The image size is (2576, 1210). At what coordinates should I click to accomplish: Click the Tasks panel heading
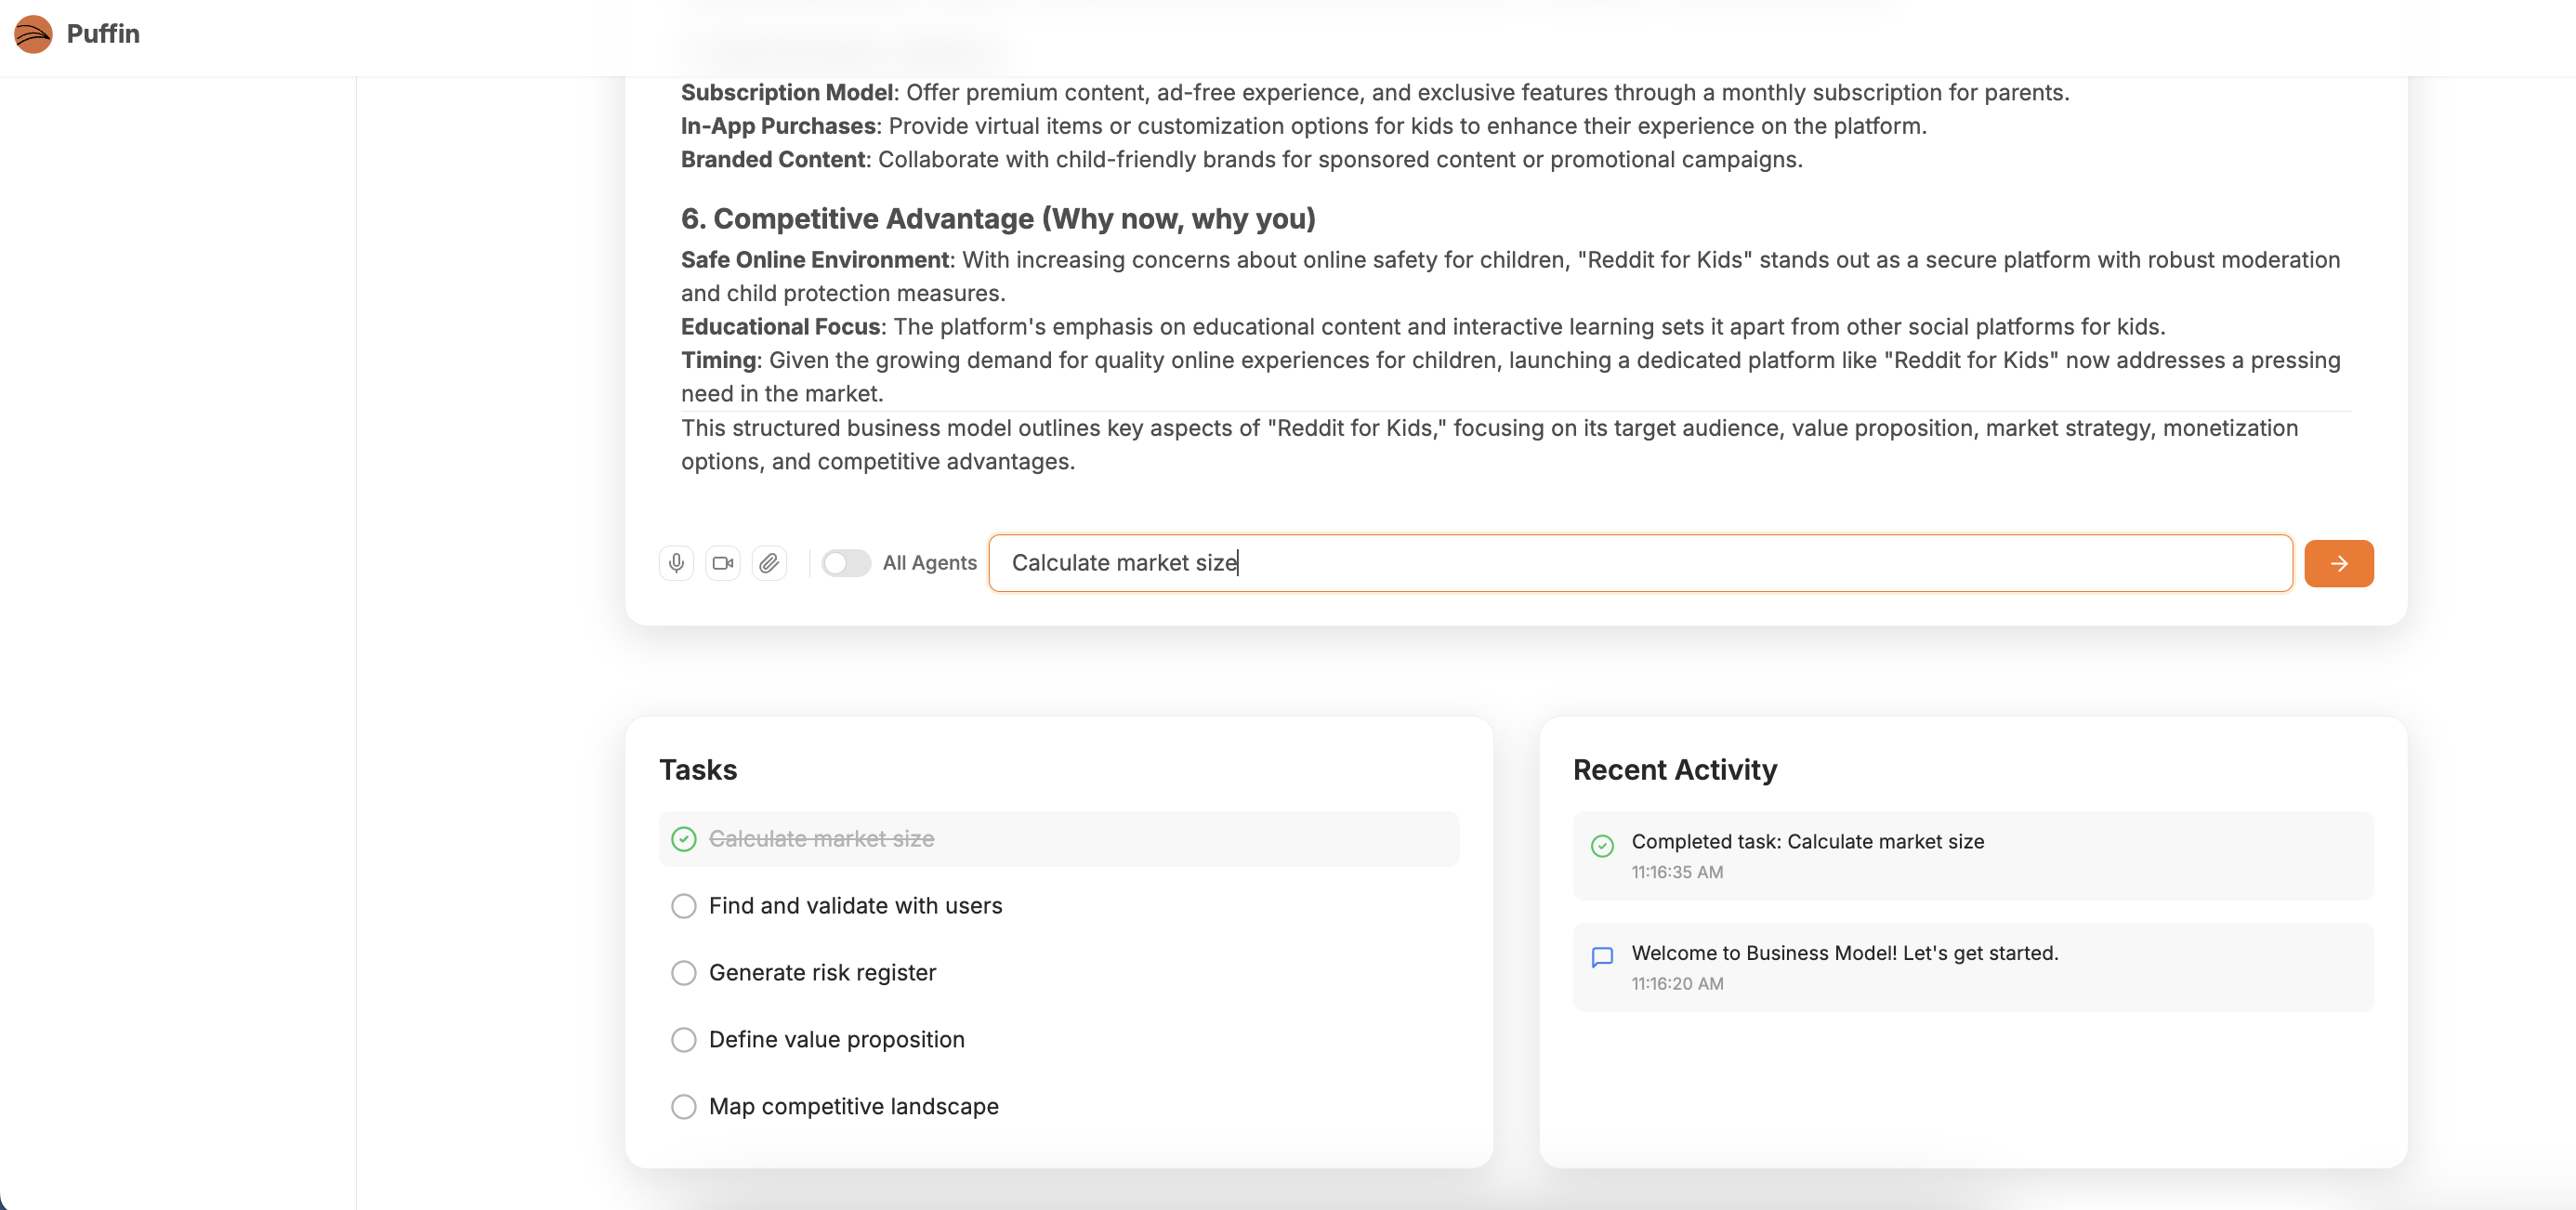(x=698, y=770)
